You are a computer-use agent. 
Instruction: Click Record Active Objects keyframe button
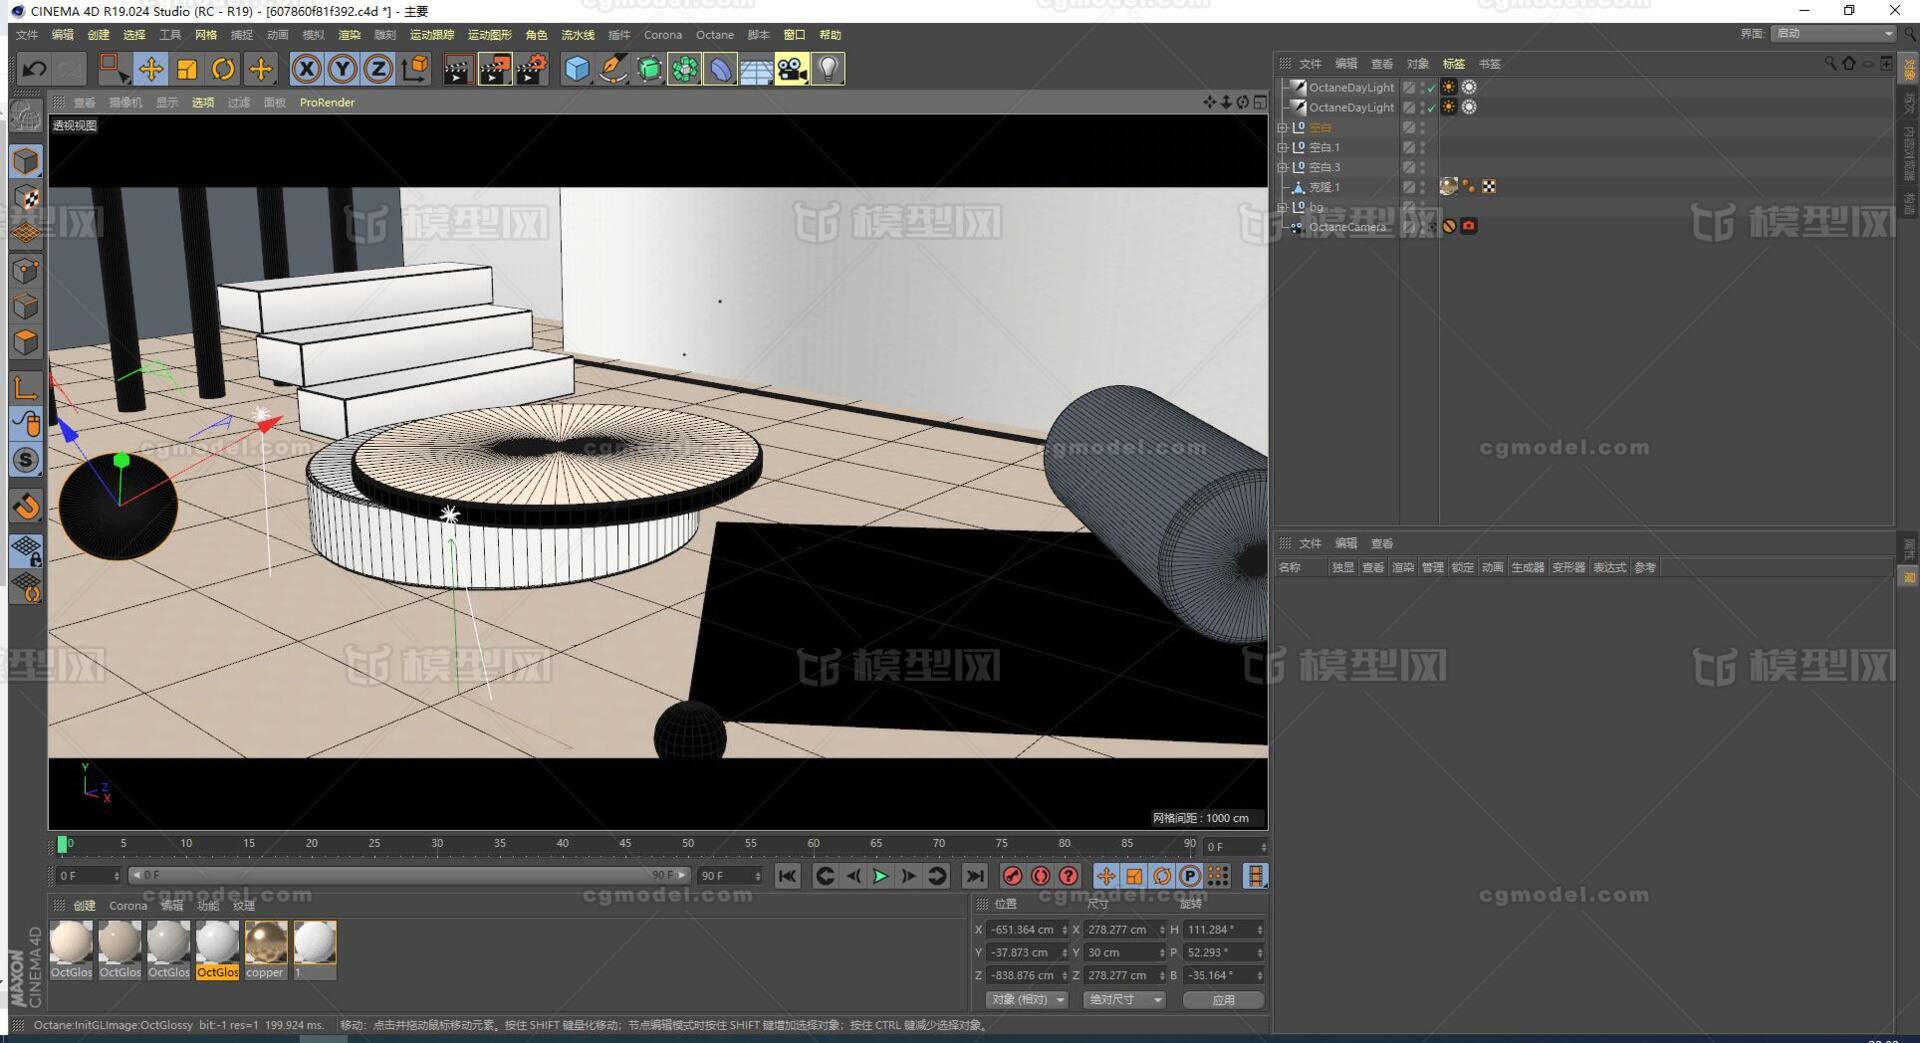pyautogui.click(x=1012, y=877)
